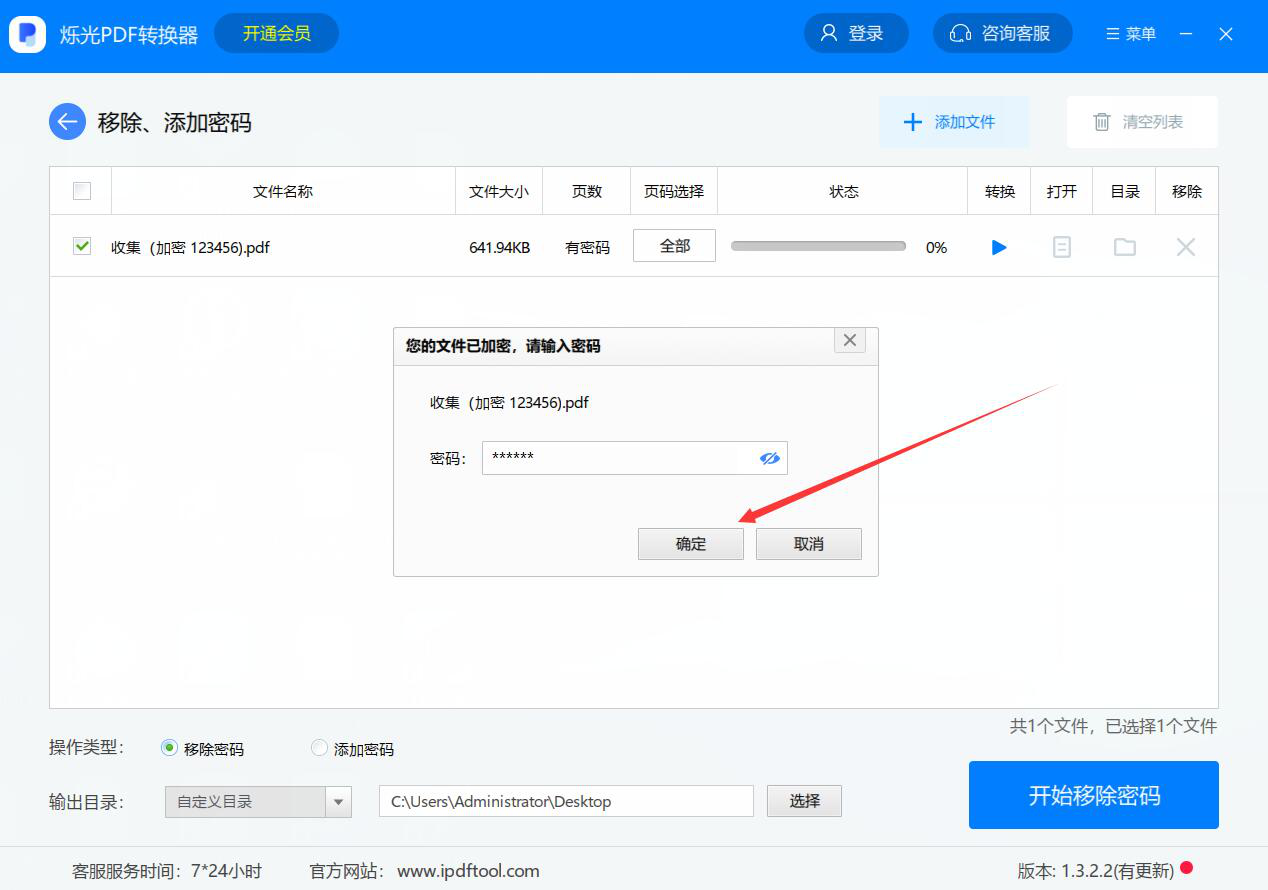Click 开通会员 membership button
1268x890 pixels.
coord(277,34)
